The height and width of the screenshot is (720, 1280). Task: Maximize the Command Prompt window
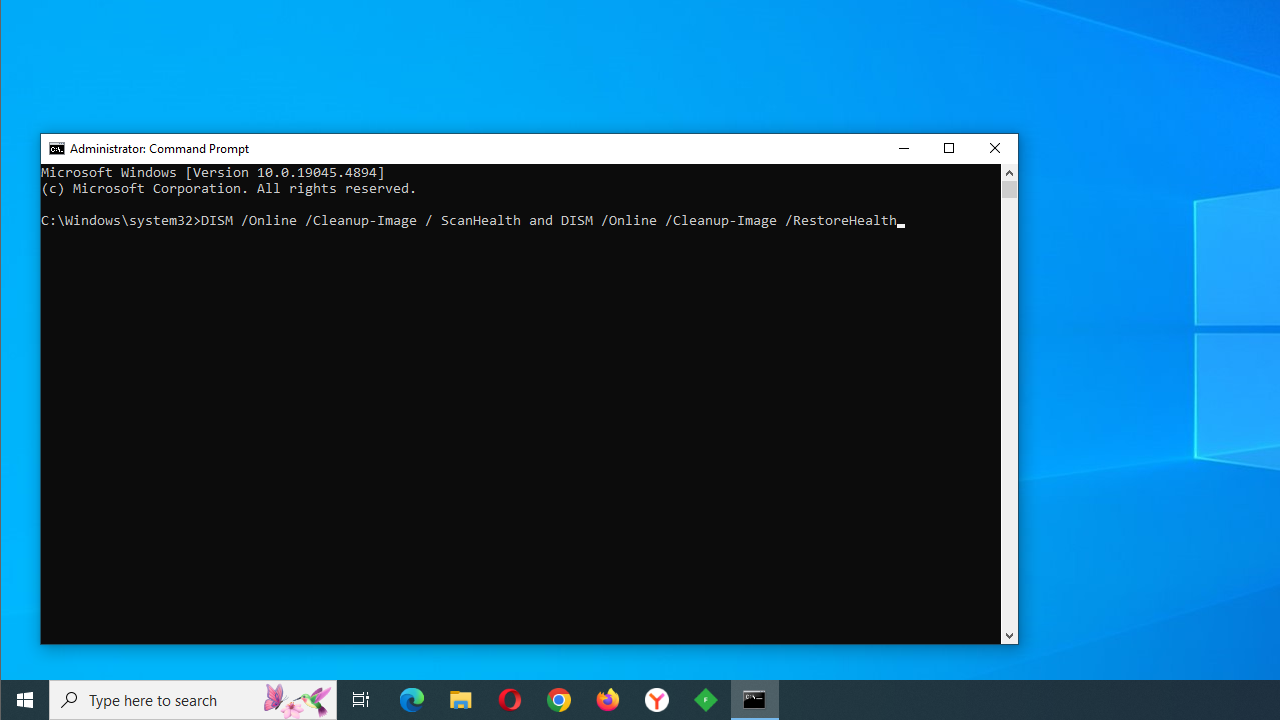(x=949, y=149)
